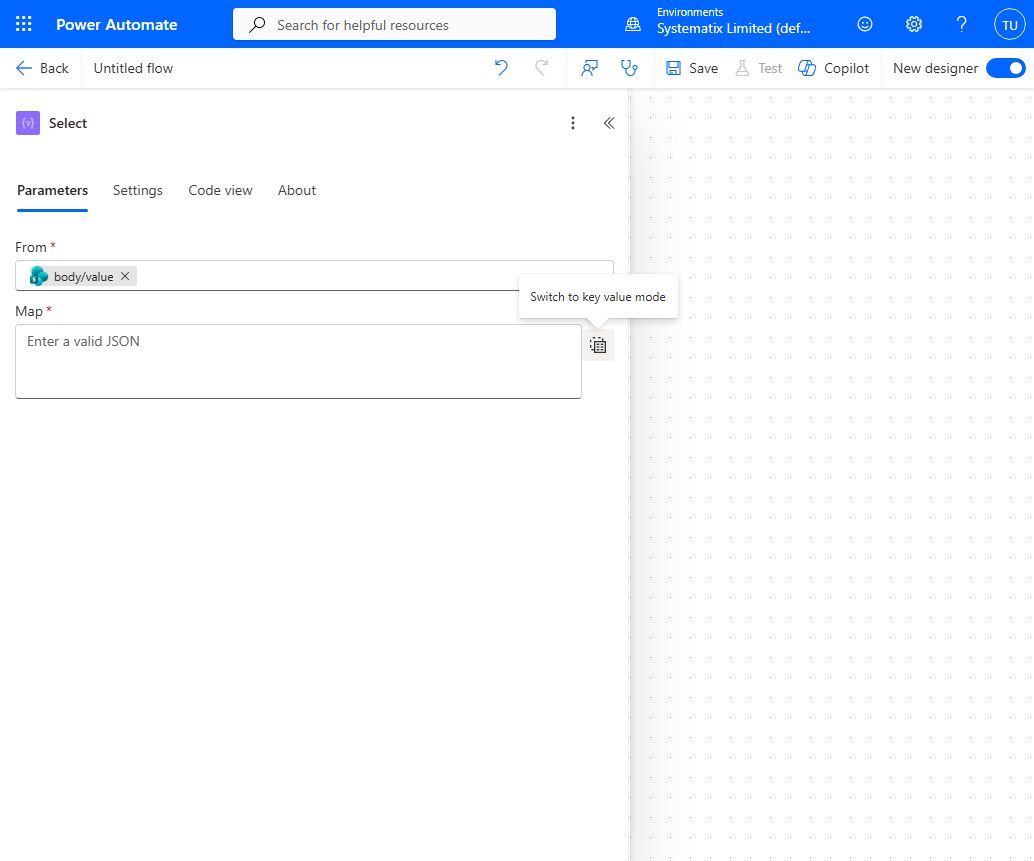The image size is (1034, 861).
Task: Click the Select action title text
Action: pyautogui.click(x=68, y=123)
